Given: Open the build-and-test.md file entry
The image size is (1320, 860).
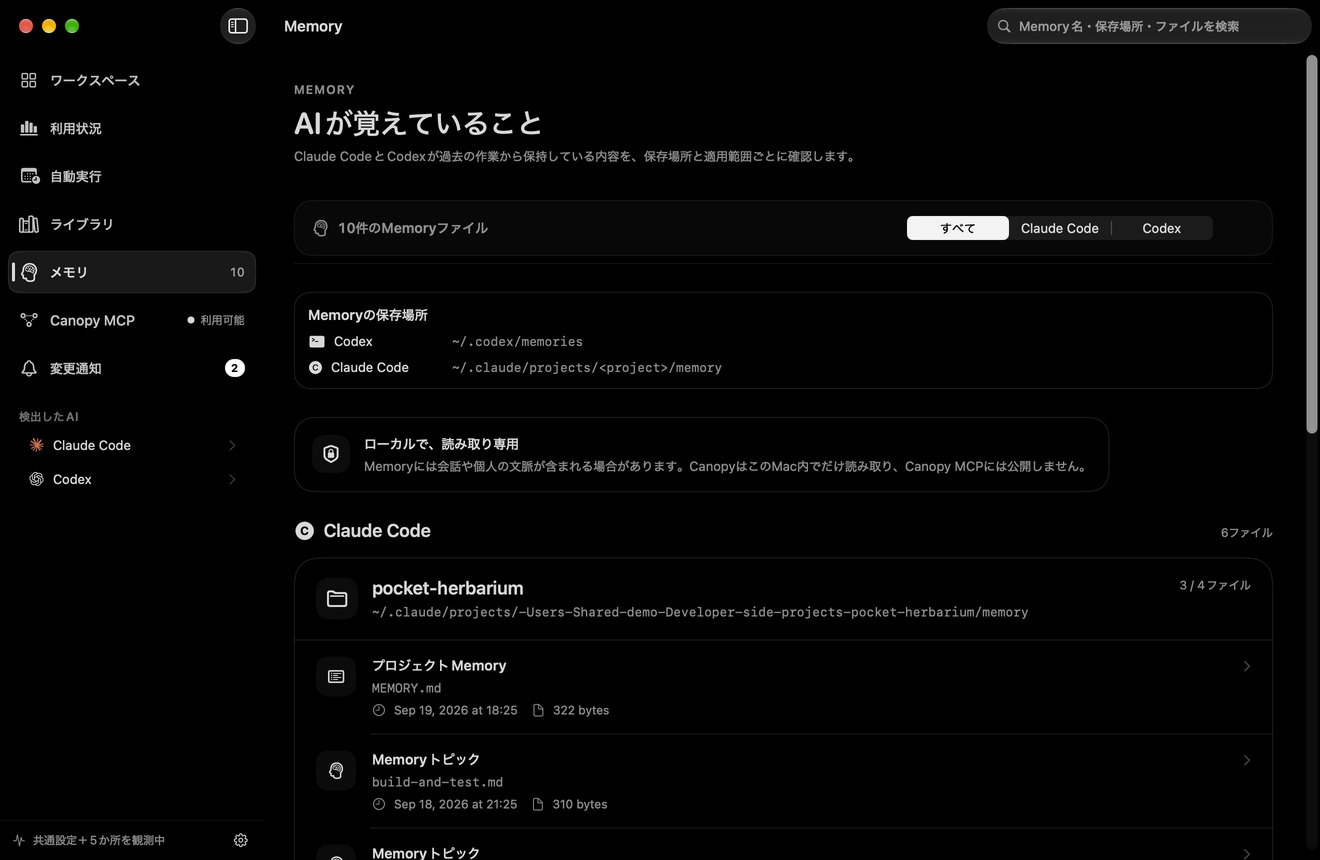Looking at the screenshot, I should click(x=783, y=781).
